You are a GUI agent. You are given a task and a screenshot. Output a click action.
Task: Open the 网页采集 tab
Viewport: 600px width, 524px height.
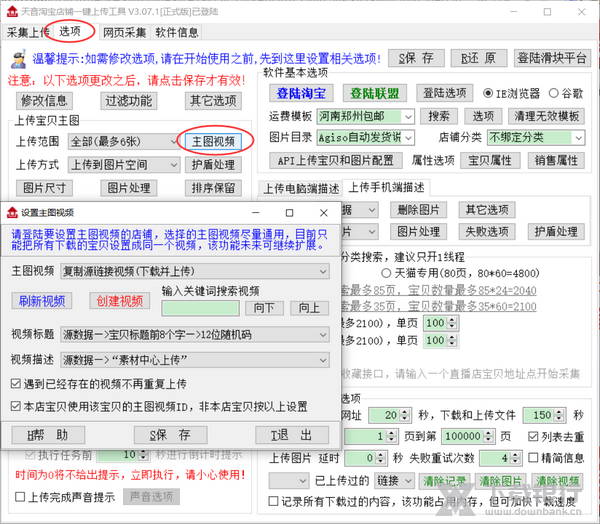click(125, 33)
